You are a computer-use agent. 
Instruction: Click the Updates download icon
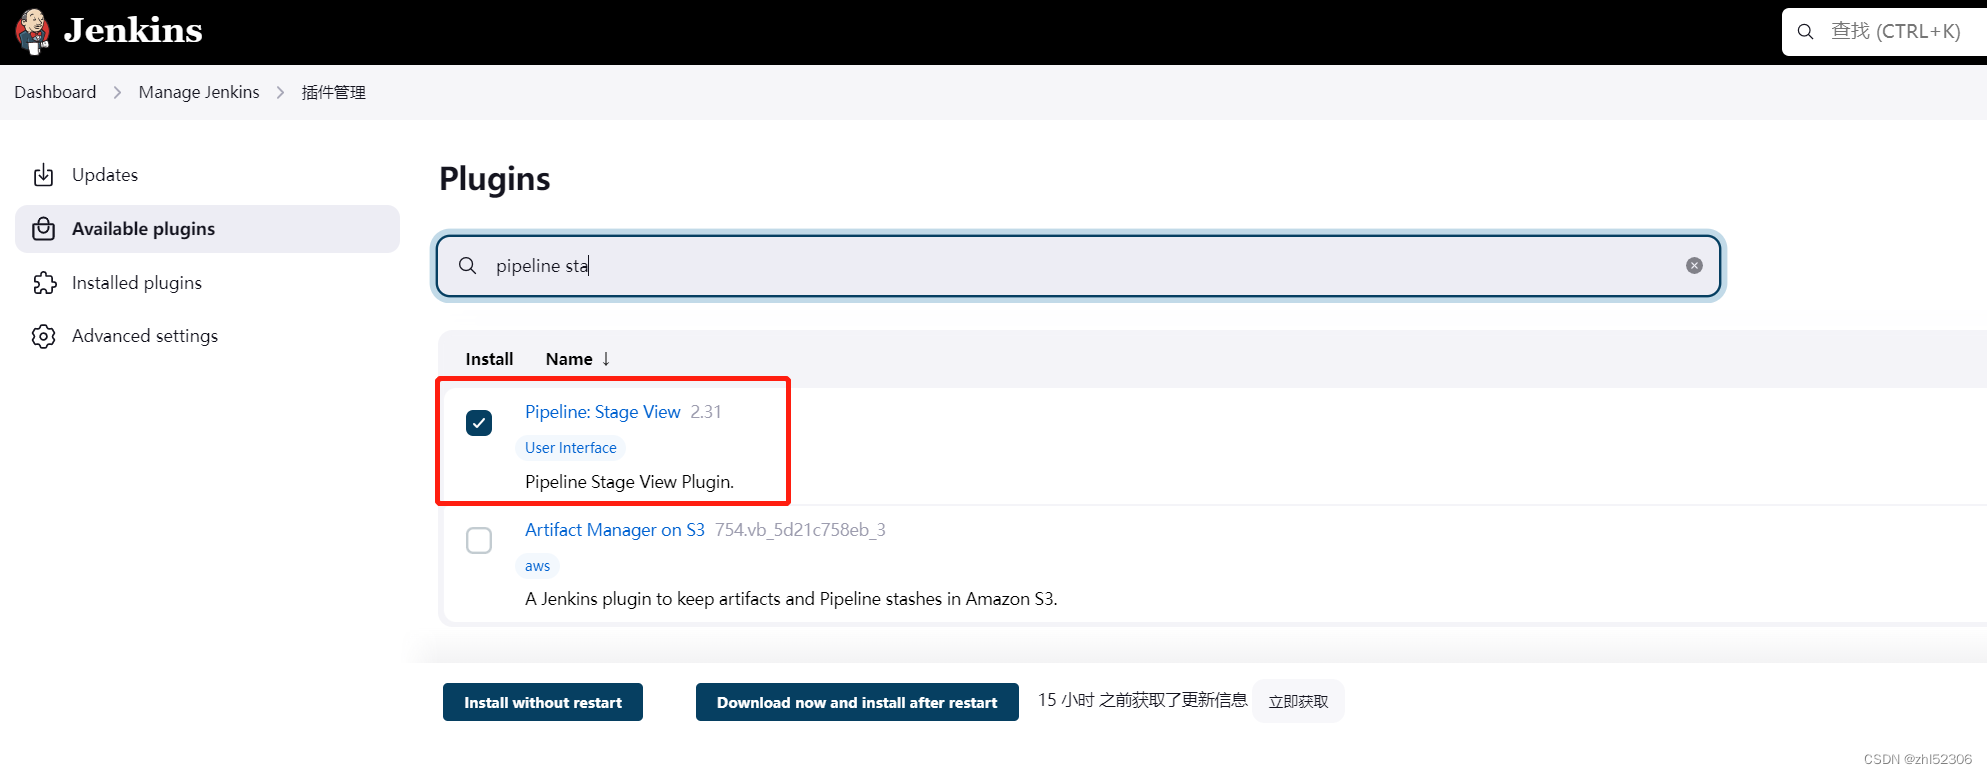(x=44, y=175)
